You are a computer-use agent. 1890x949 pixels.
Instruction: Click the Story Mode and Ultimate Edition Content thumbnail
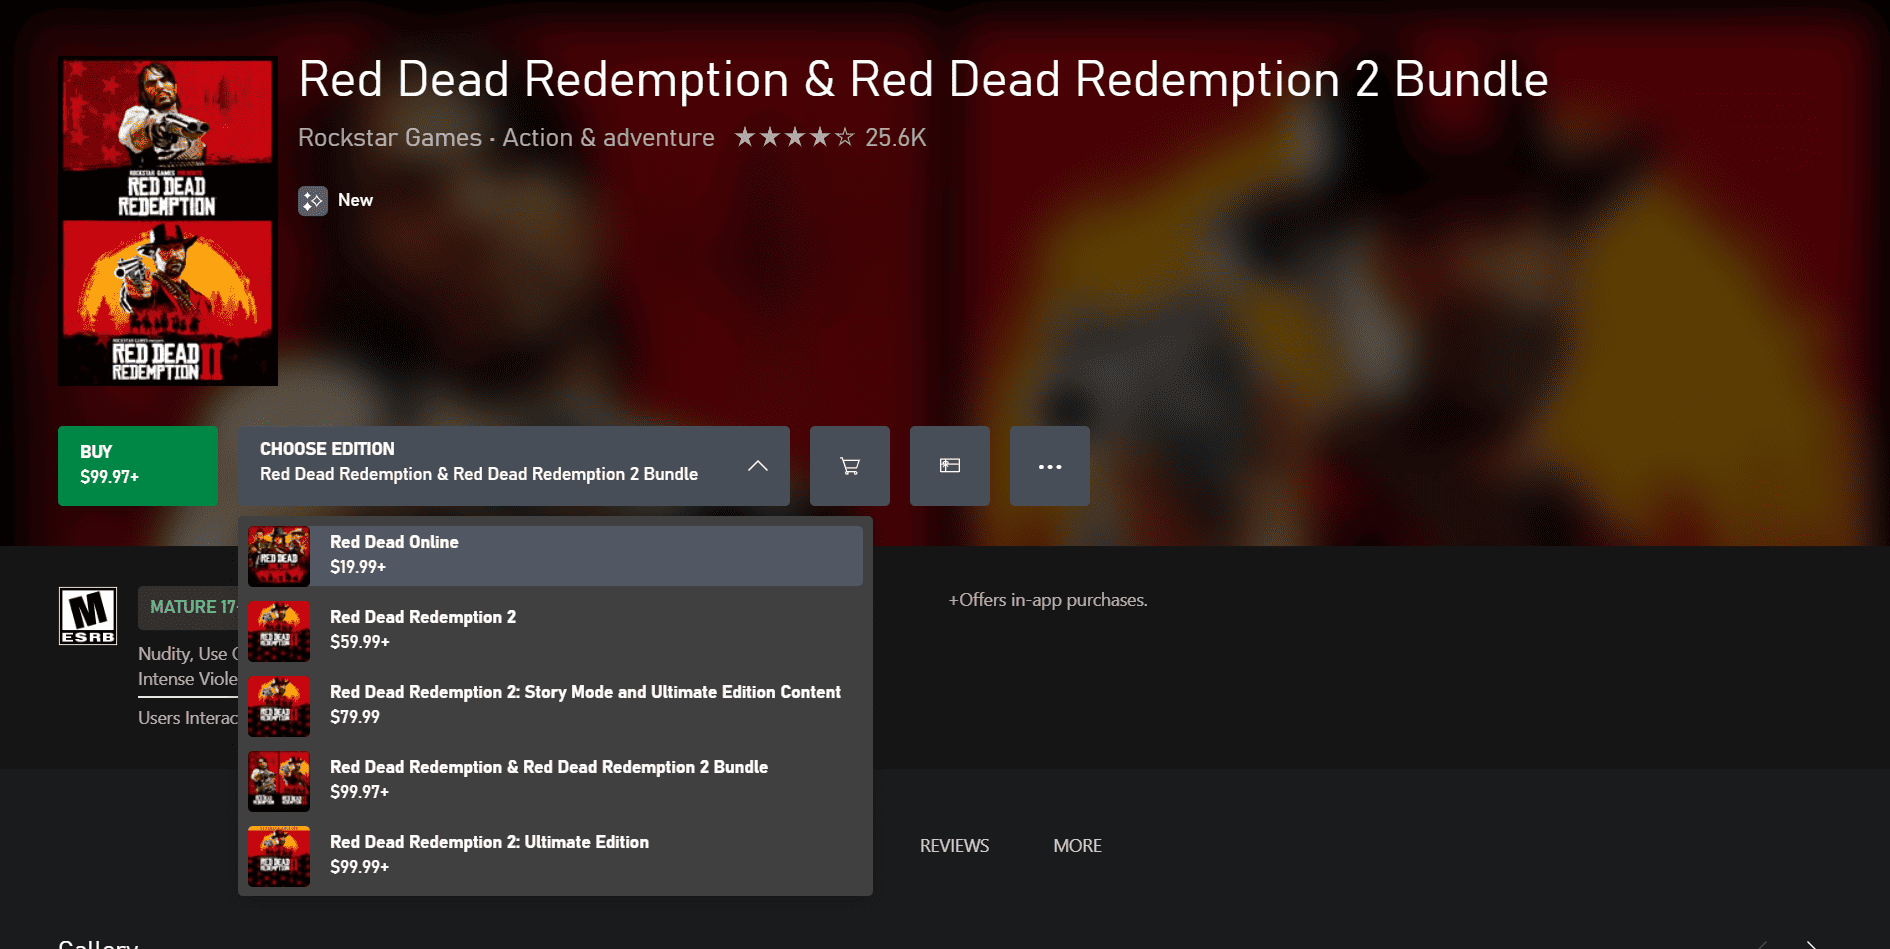(x=279, y=706)
